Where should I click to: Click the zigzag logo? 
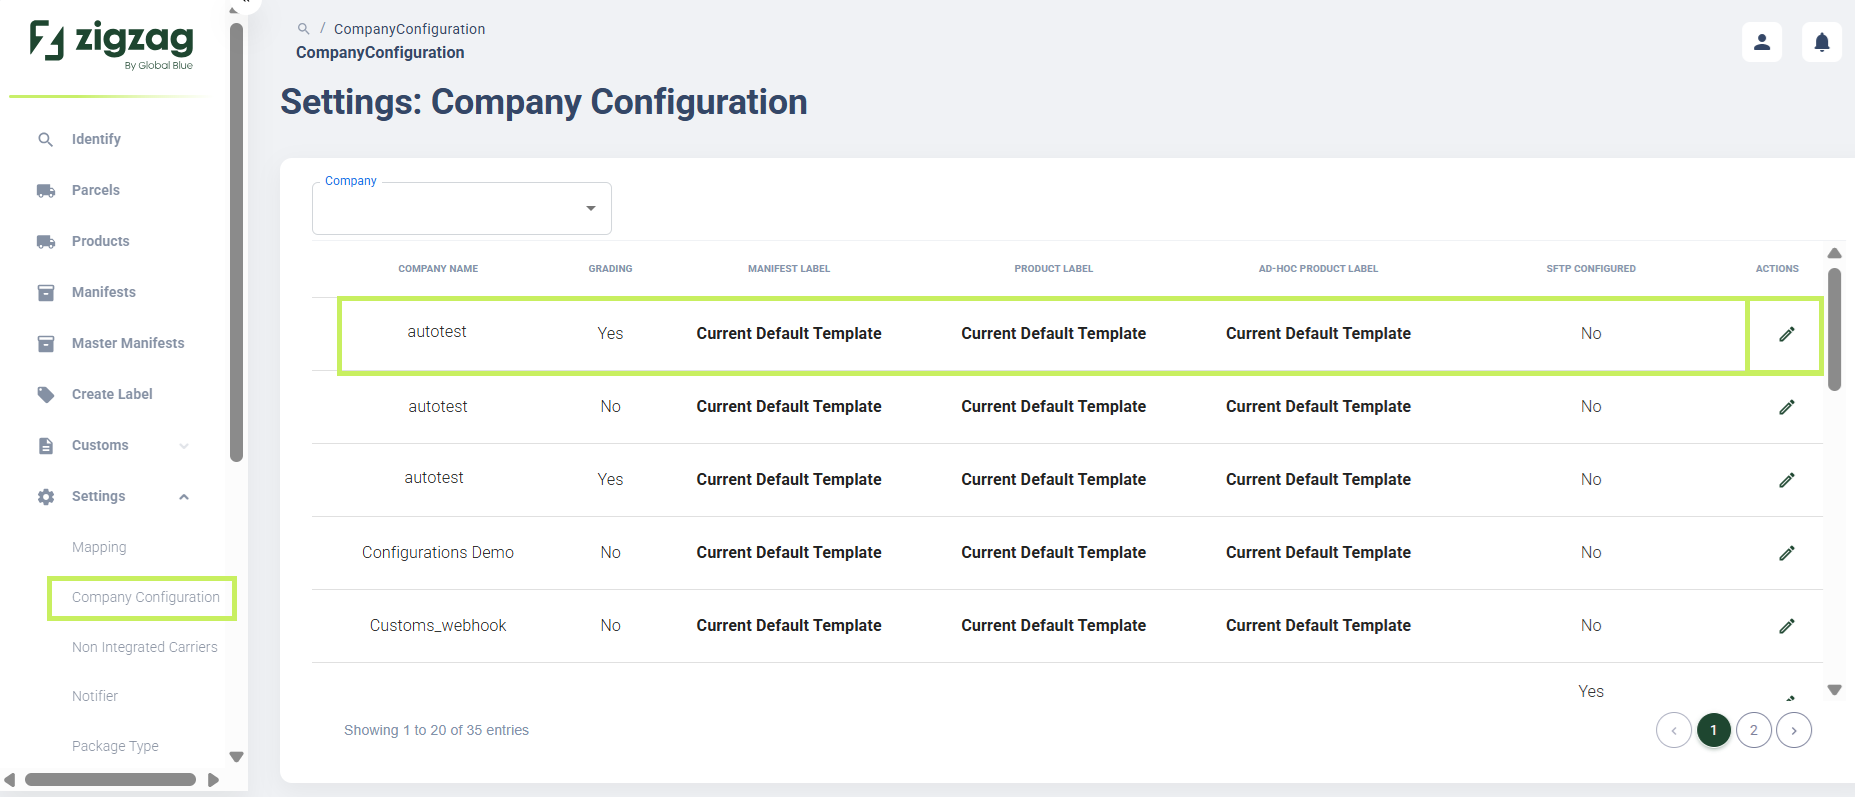click(111, 45)
